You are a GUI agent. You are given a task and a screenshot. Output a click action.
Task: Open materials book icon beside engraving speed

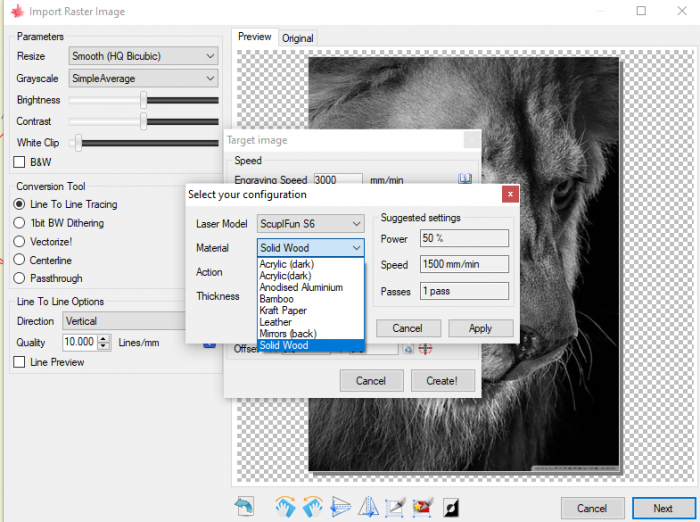coord(465,179)
